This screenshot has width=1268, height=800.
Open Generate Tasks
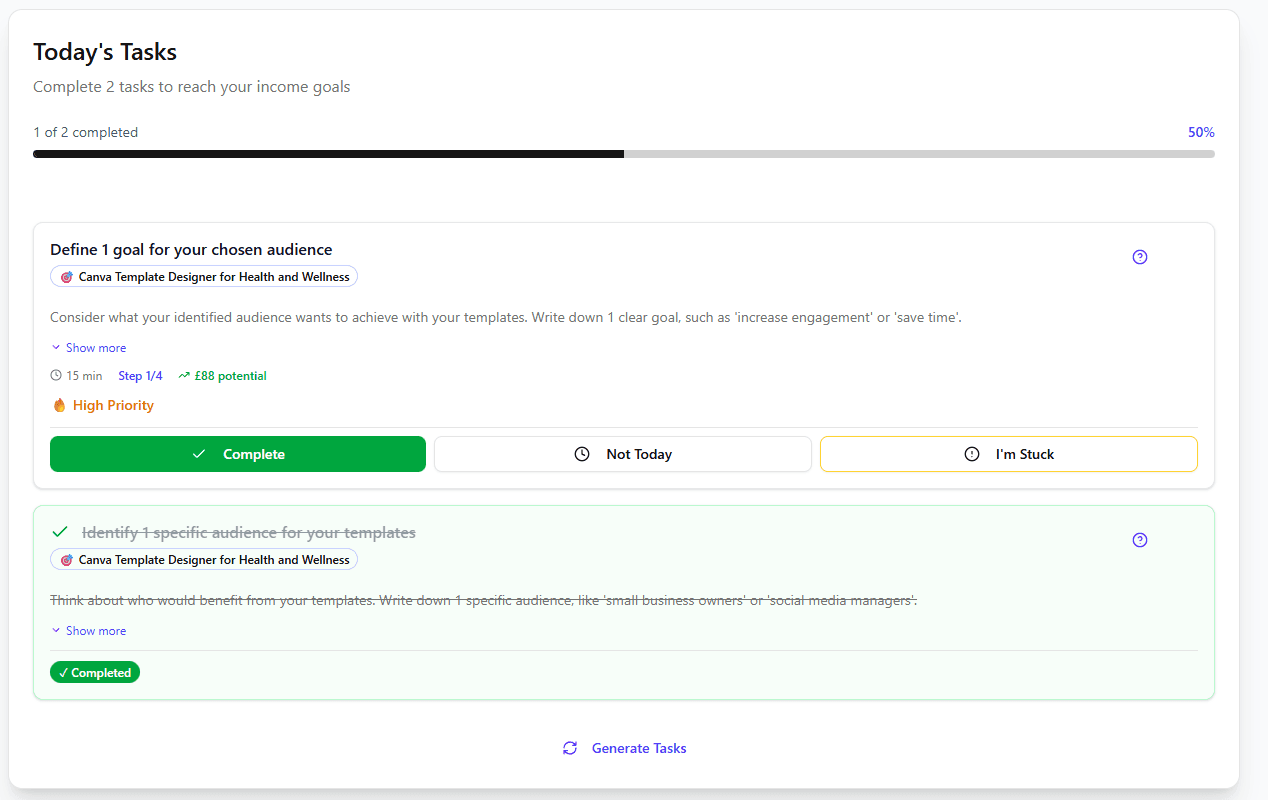pos(638,748)
